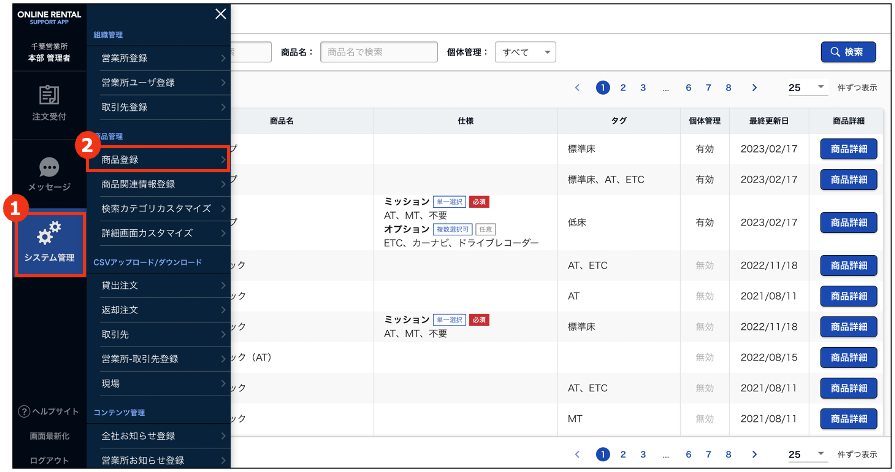This screenshot has height=472, width=895.
Task: Click 画面最新化 refresh screen link
Action: pyautogui.click(x=49, y=436)
